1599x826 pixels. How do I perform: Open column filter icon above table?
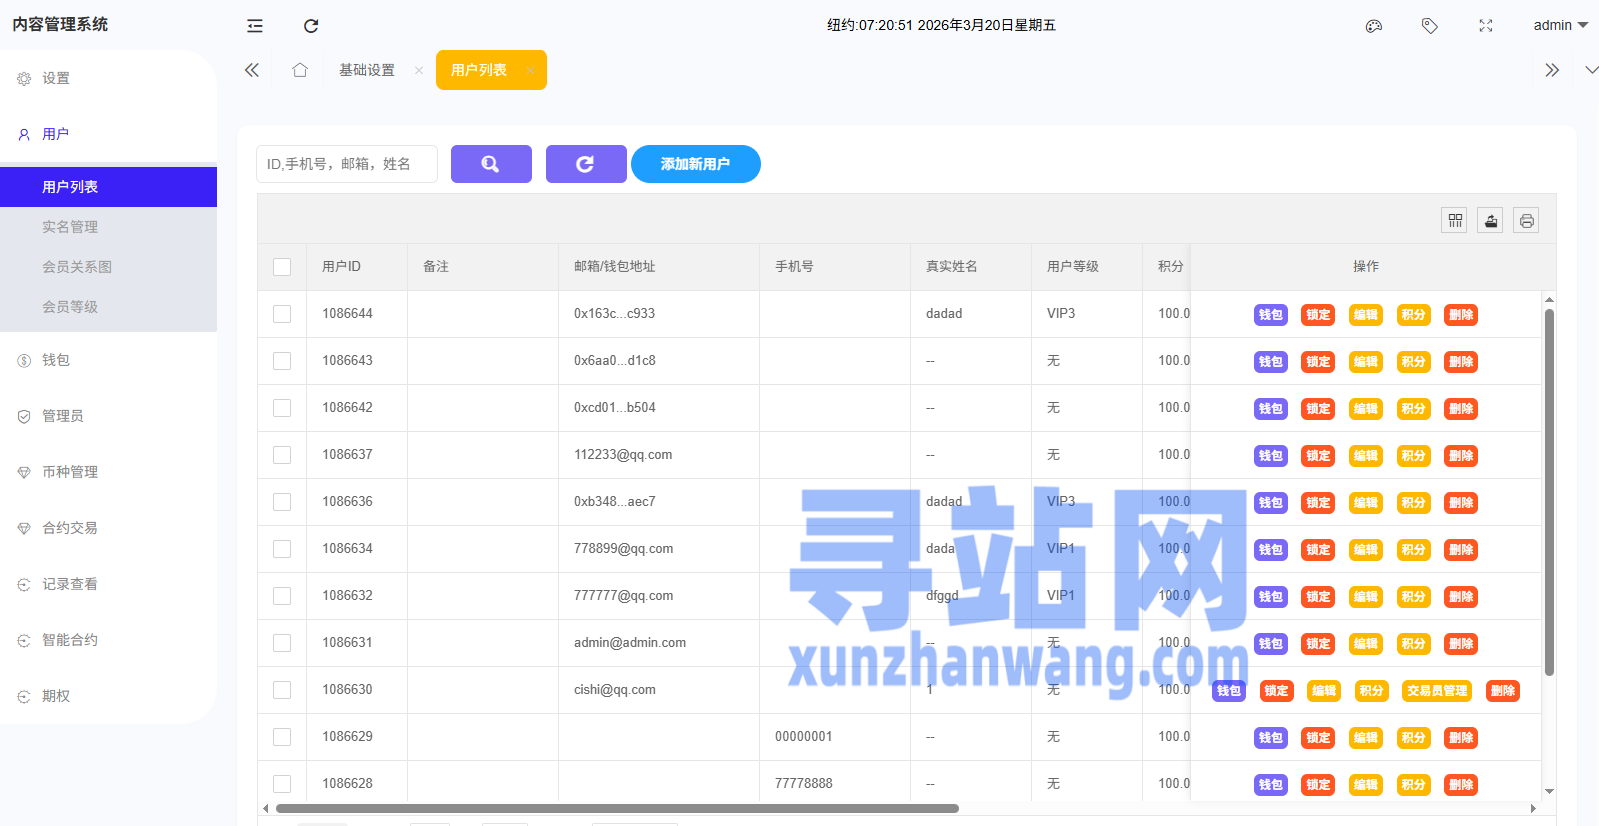click(x=1455, y=220)
